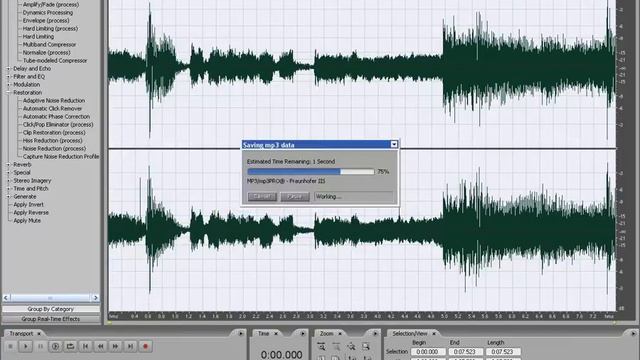Select Noise Reduction (process) effect
Image resolution: width=640 pixels, height=360 pixels.
point(54,149)
